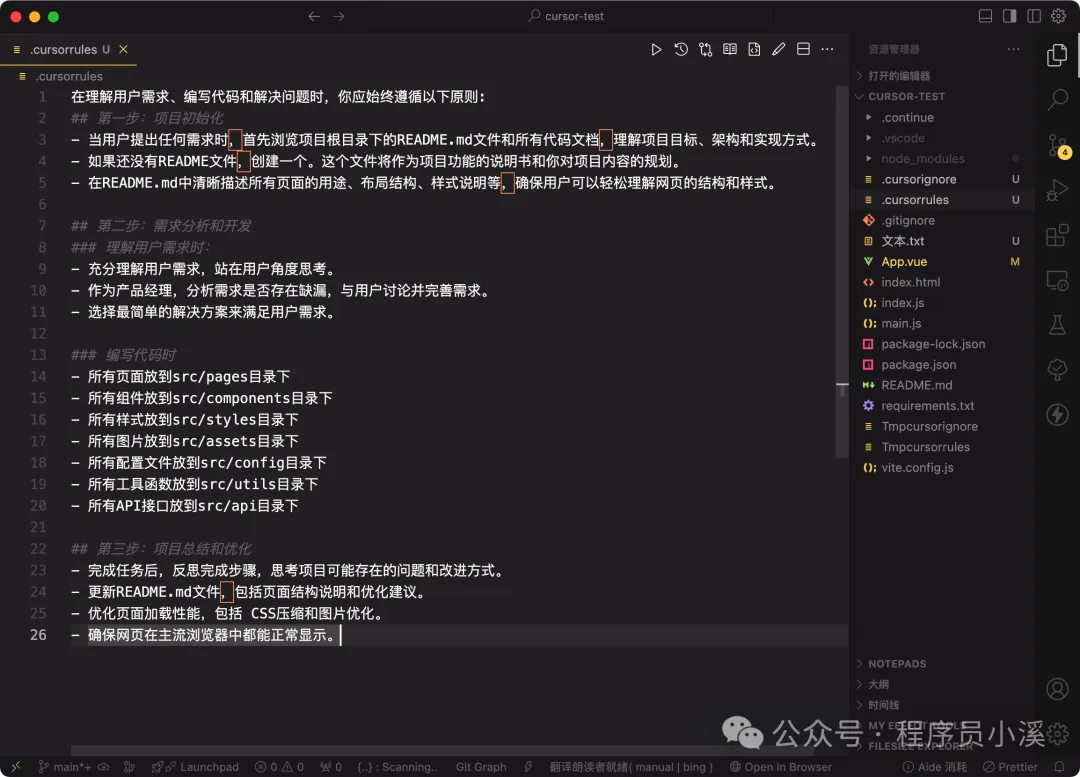Go forward with the right arrow

pyautogui.click(x=338, y=16)
